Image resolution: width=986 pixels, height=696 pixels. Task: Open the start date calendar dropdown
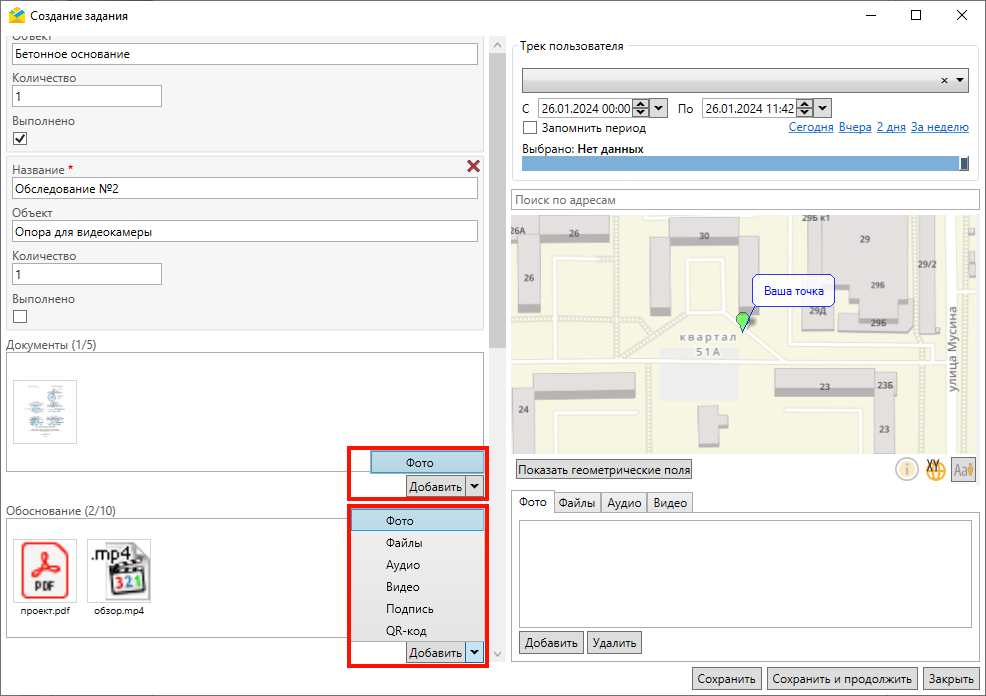(659, 108)
